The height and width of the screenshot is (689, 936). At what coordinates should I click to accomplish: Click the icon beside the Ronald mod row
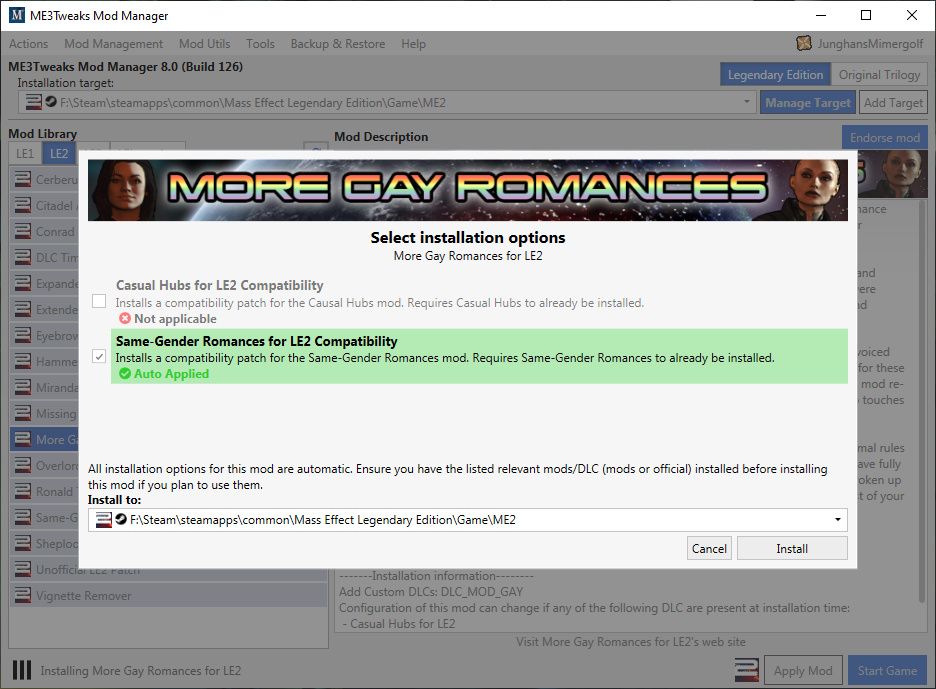23,491
